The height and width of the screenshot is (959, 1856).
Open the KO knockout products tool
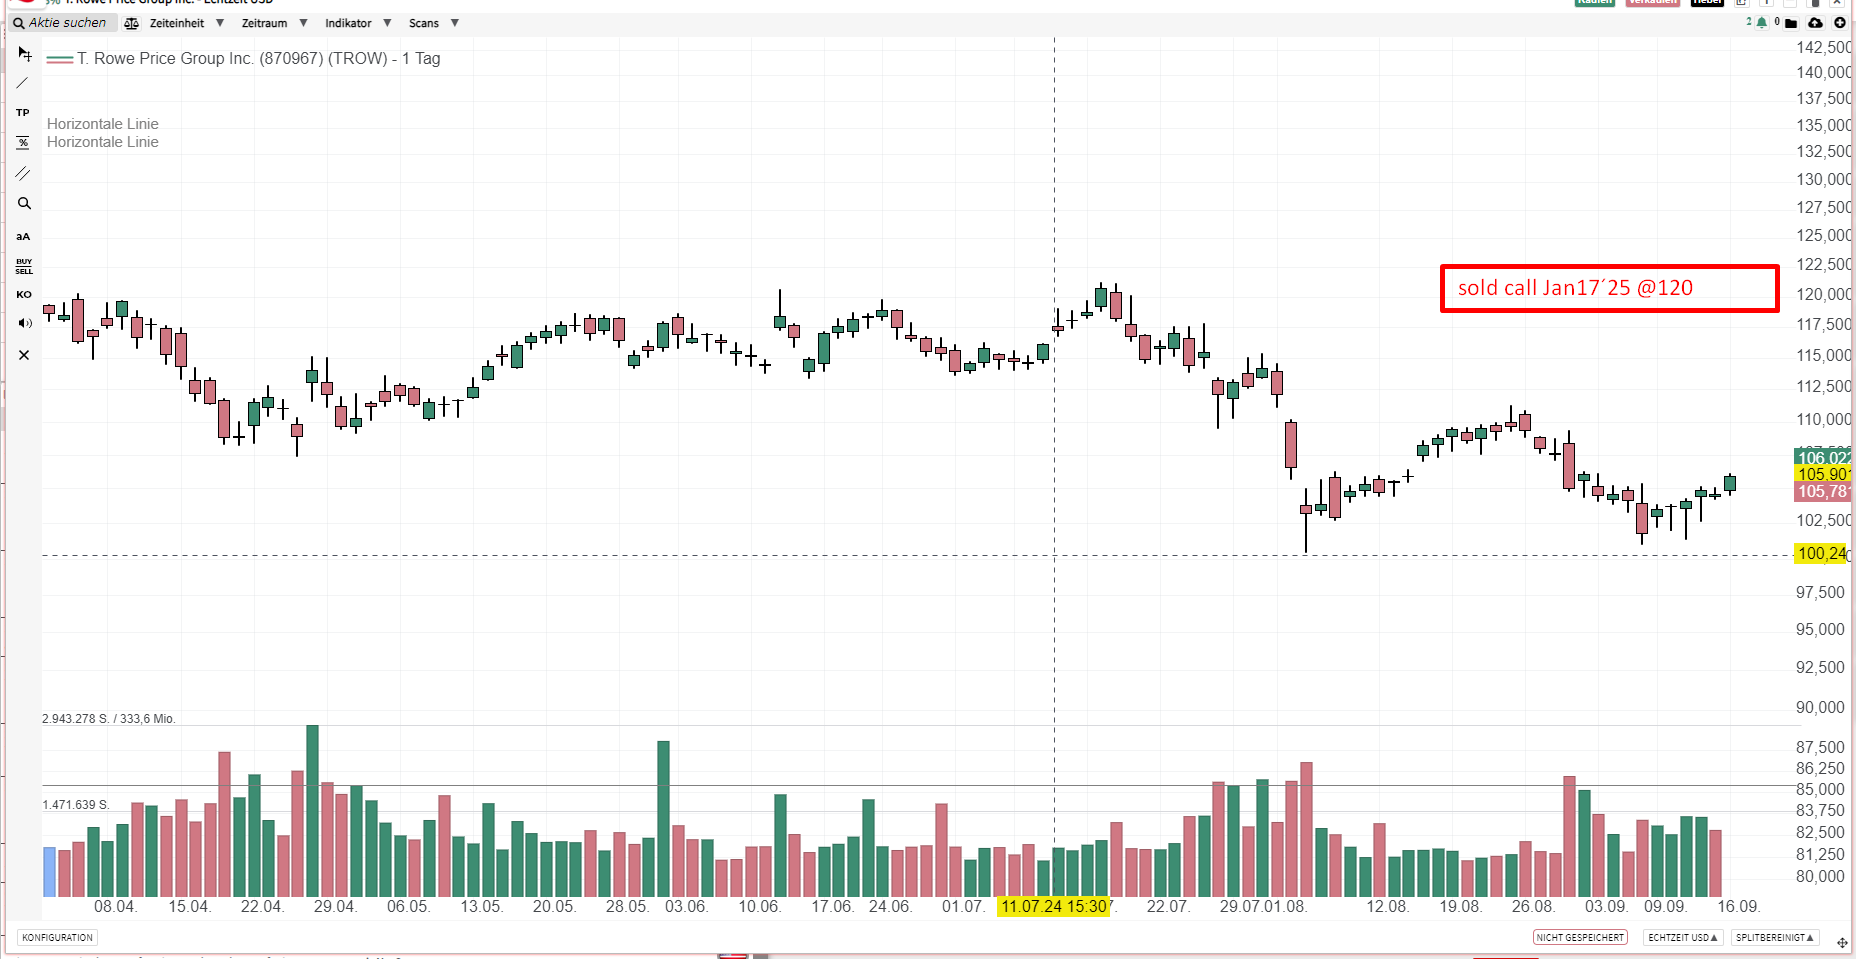pyautogui.click(x=23, y=294)
